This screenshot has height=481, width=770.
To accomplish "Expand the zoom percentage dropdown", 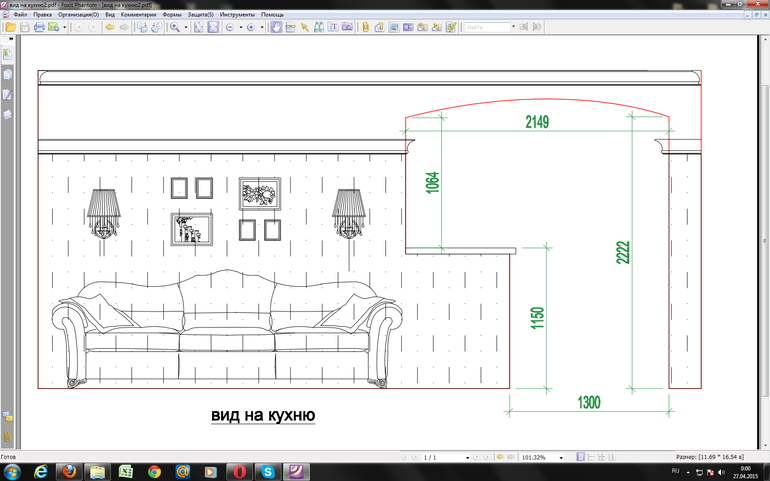I will point(562,457).
